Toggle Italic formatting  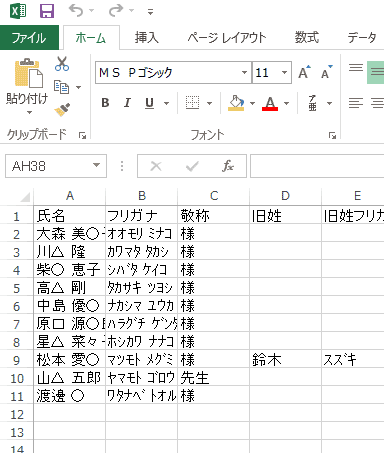(x=127, y=103)
